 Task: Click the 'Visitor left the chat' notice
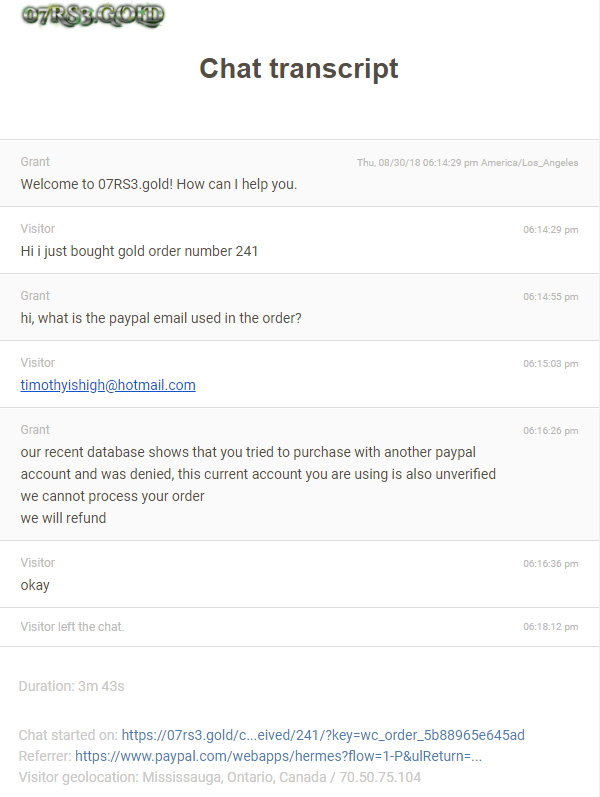[x=72, y=627]
